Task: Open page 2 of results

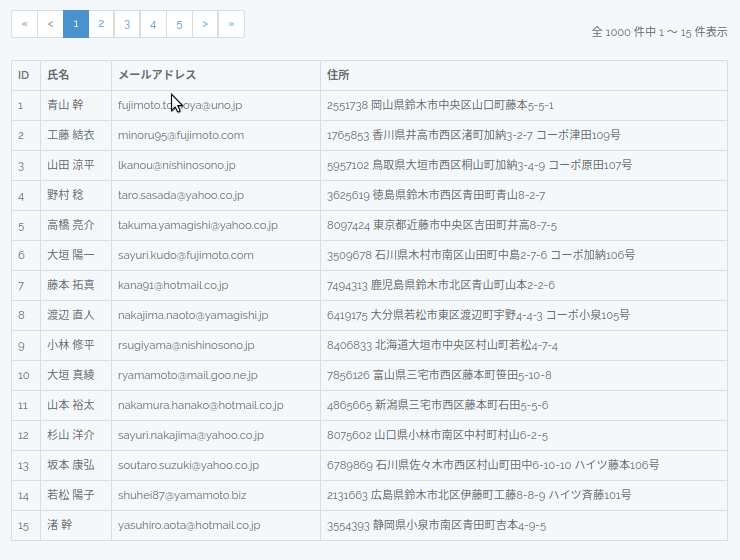Action: pyautogui.click(x=101, y=24)
